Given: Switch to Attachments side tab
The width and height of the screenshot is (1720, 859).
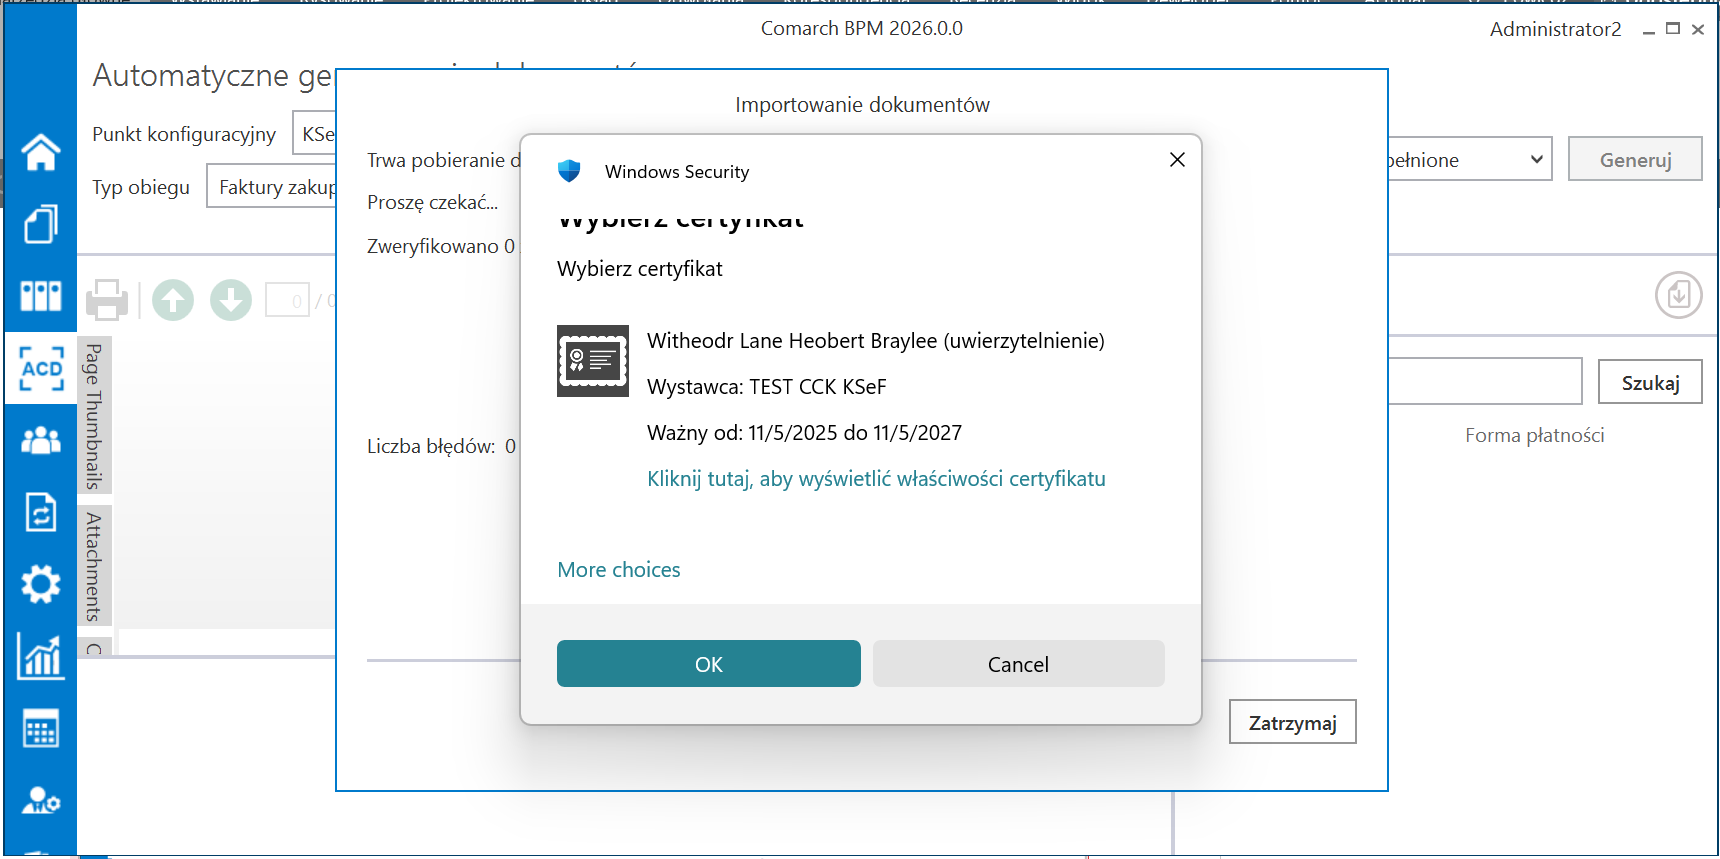Looking at the screenshot, I should click(94, 566).
